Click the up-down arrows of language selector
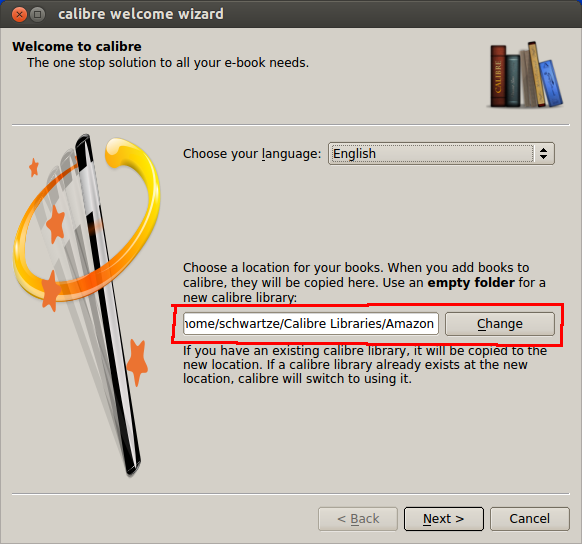The width and height of the screenshot is (582, 544). [x=543, y=154]
